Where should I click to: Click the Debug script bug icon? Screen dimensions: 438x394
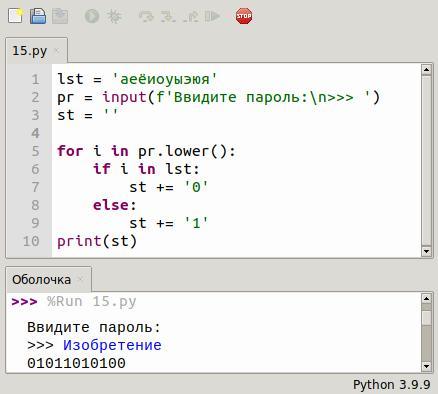[x=114, y=16]
